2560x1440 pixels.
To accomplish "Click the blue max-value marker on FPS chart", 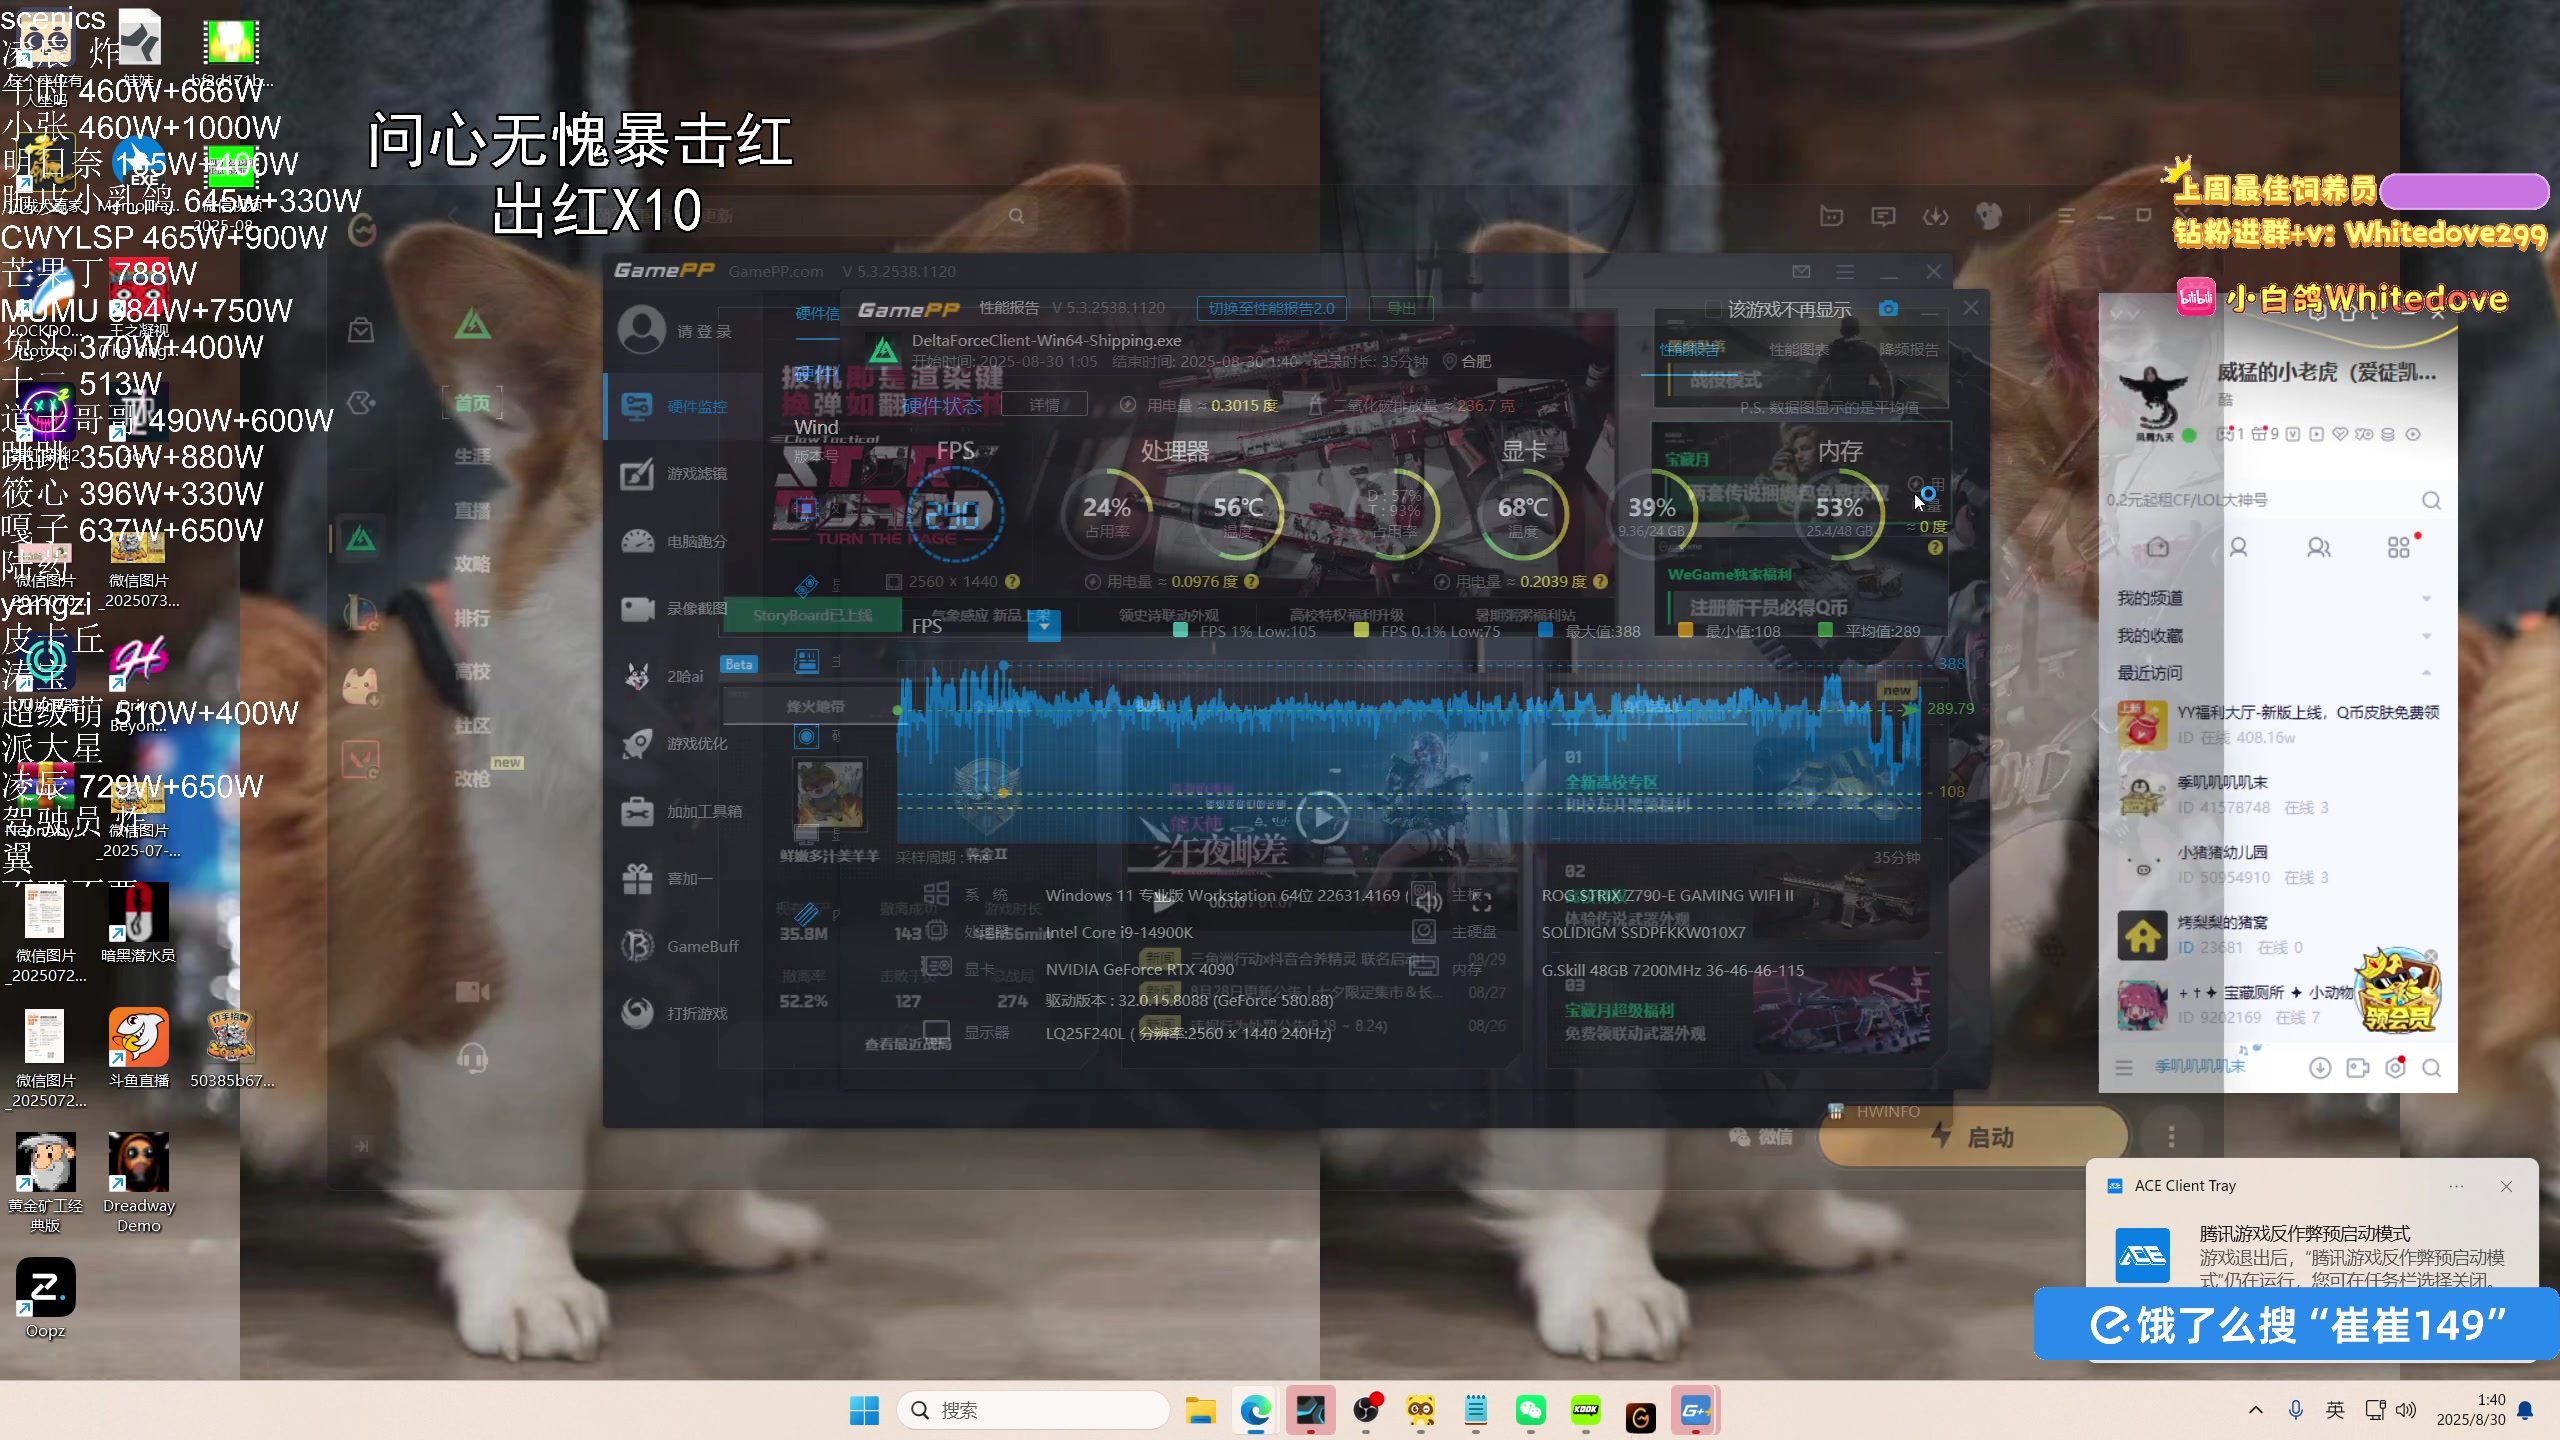I will coord(1004,665).
